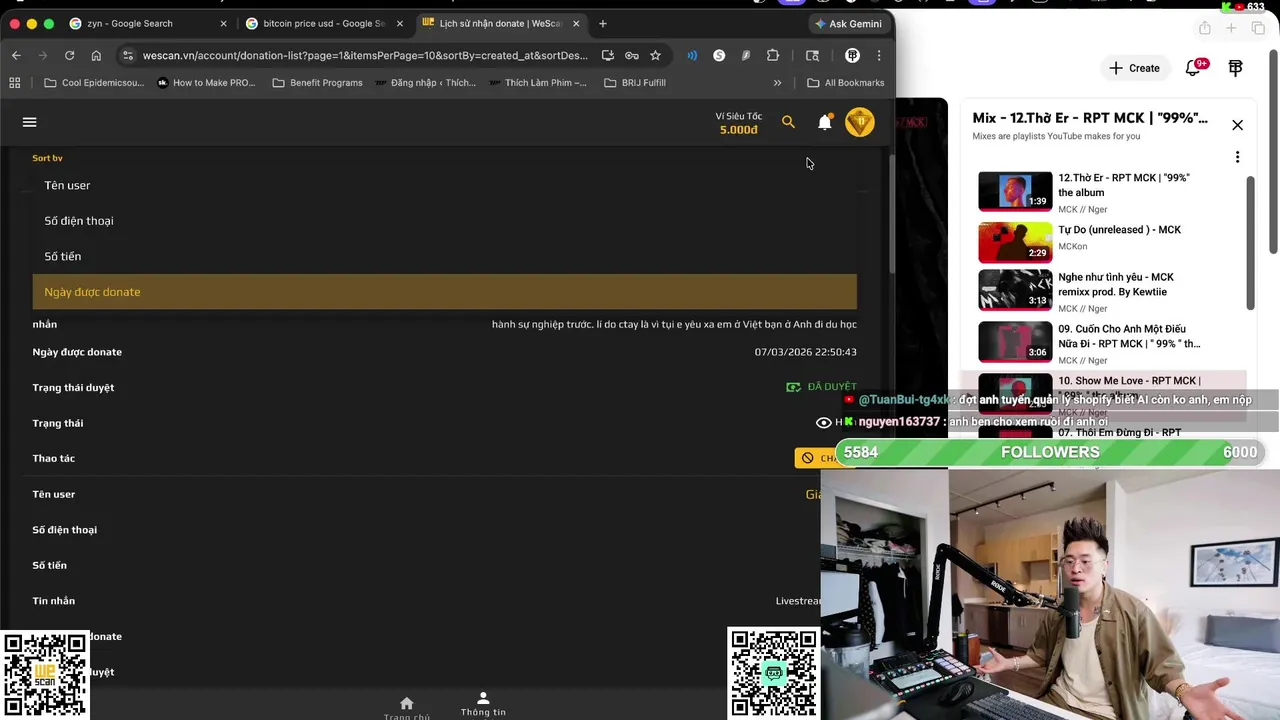Click the Mix playlist panel scrollbar

pyautogui.click(x=1250, y=244)
